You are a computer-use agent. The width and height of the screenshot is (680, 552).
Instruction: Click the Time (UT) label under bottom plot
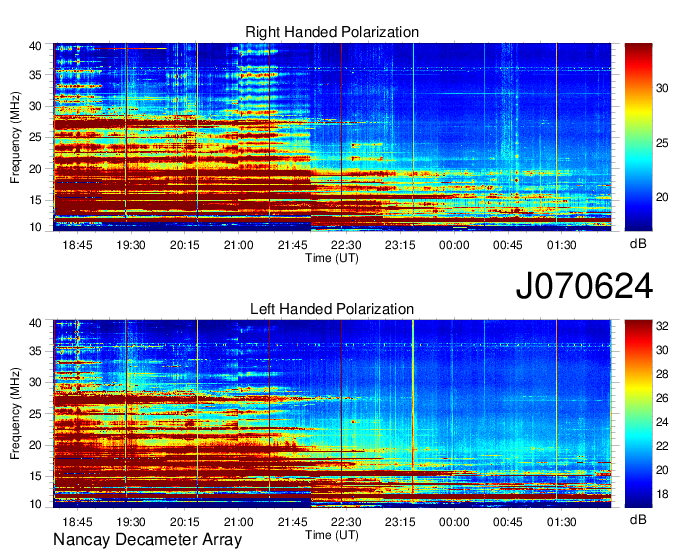(x=332, y=535)
